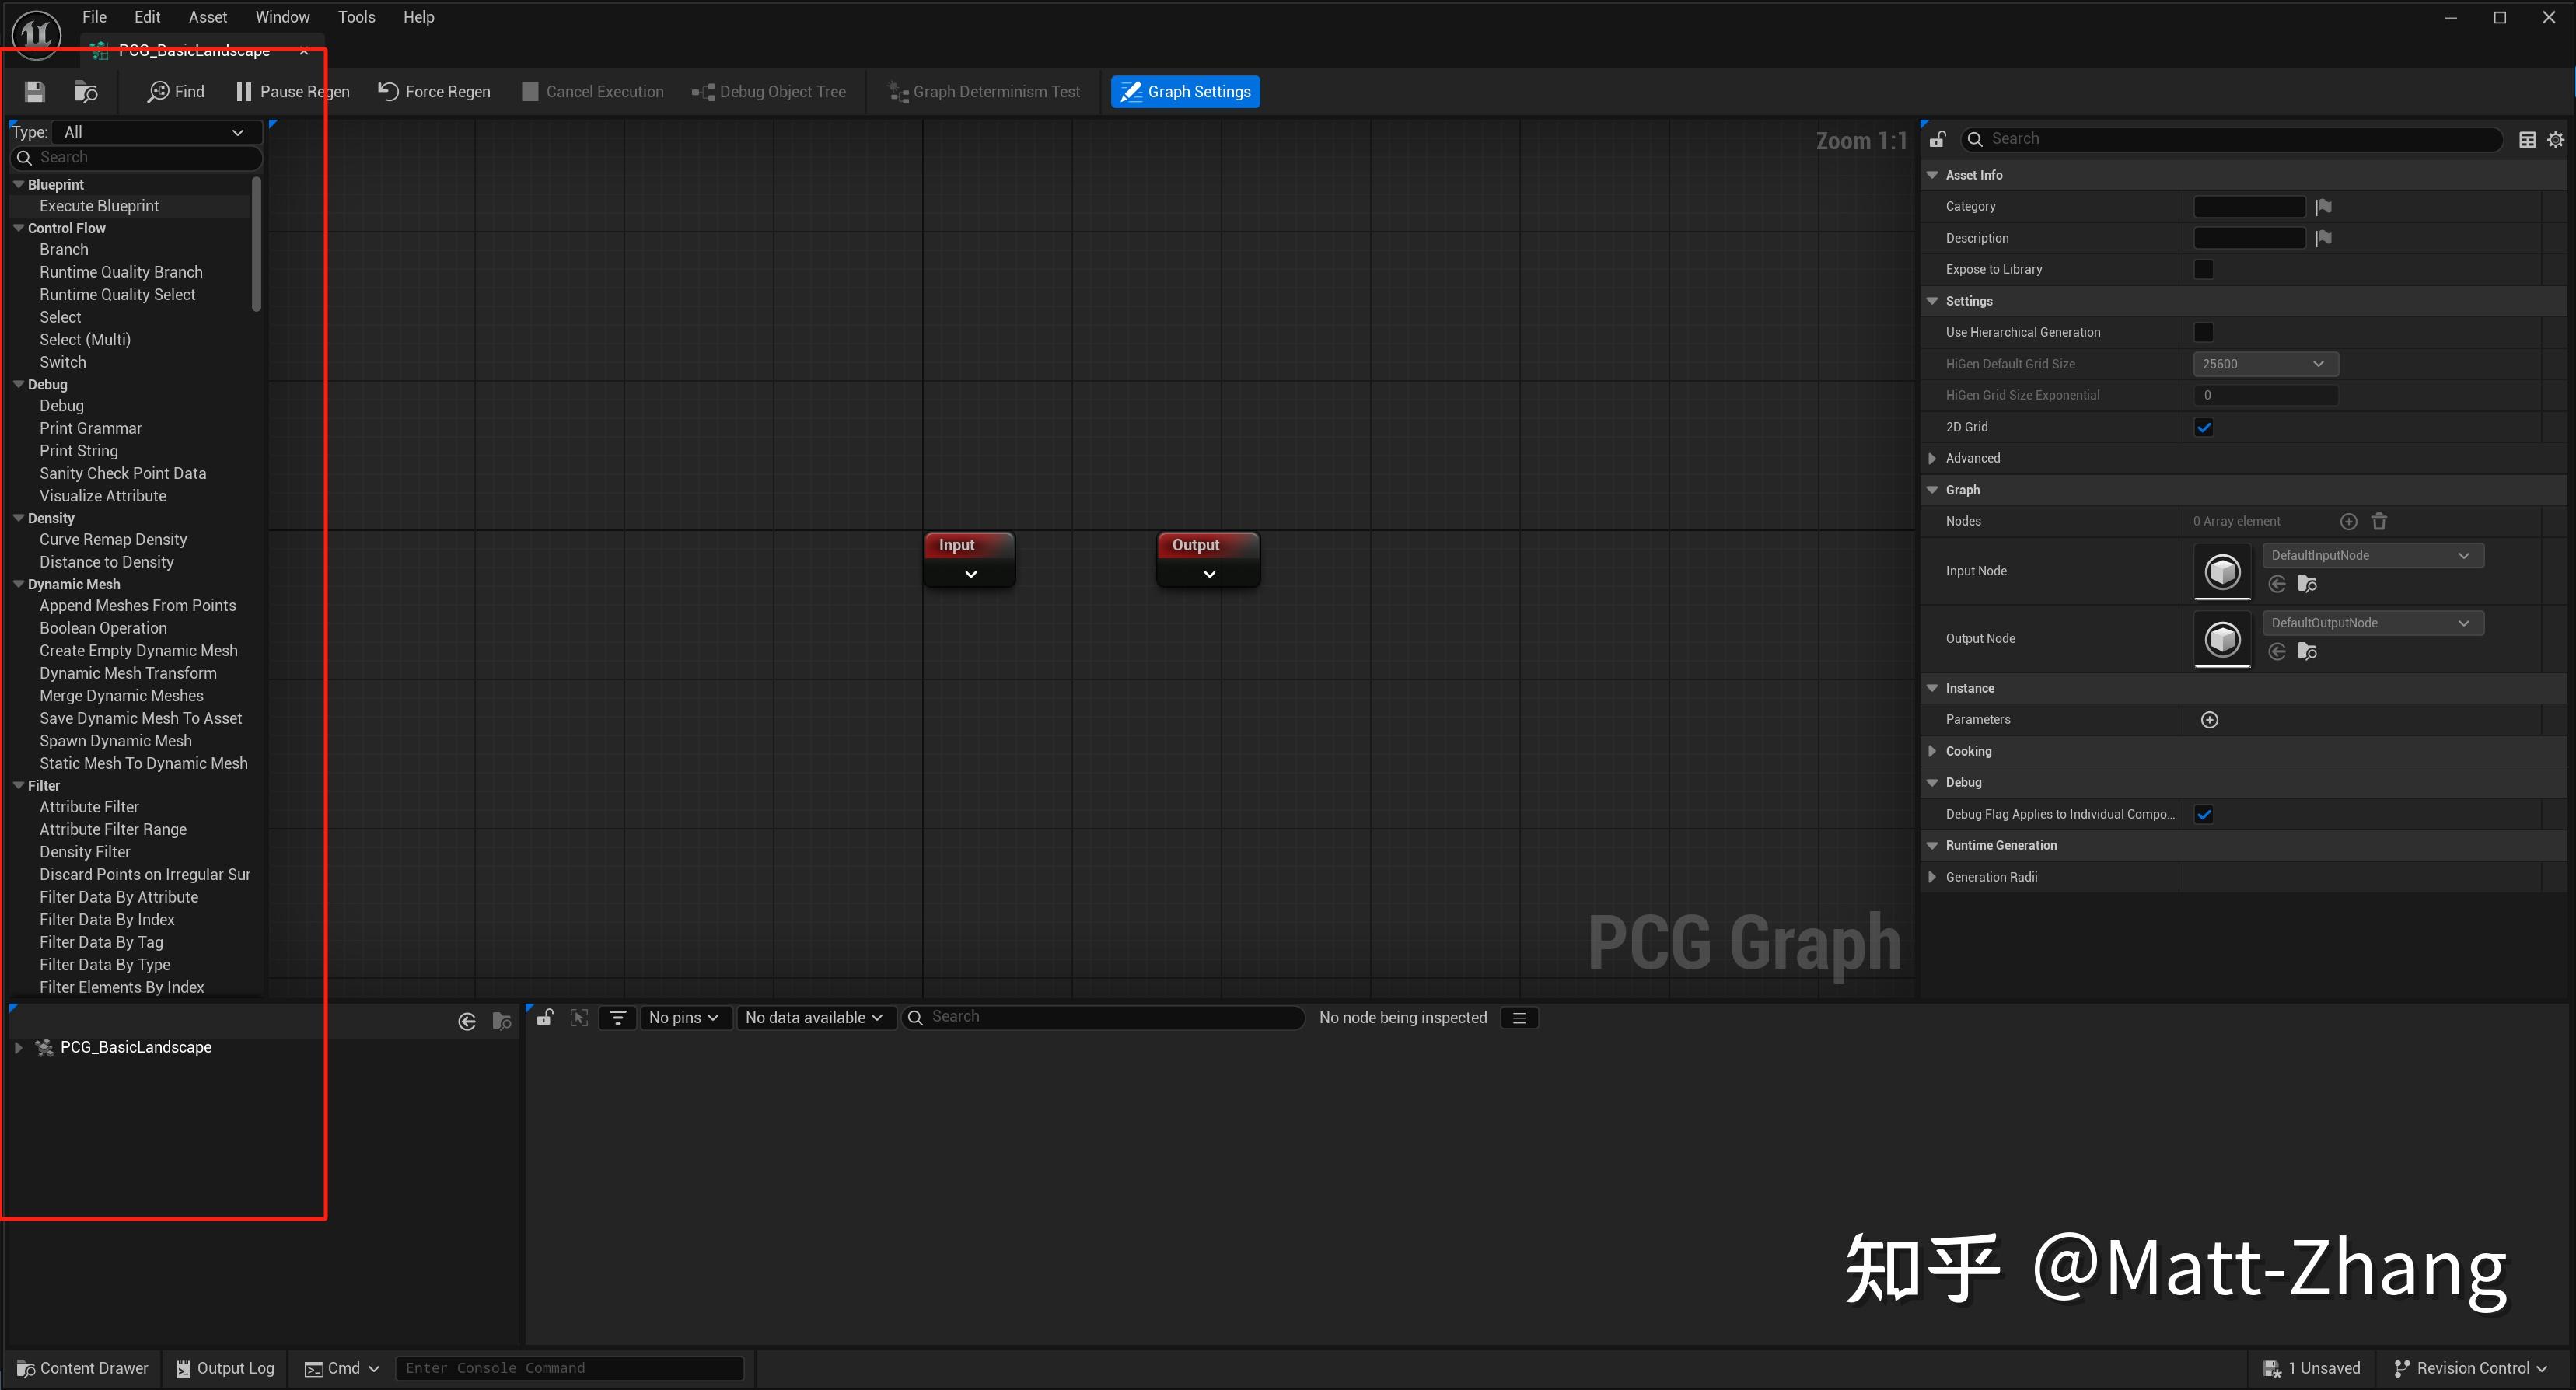
Task: Click the Force Regen button
Action: click(x=434, y=92)
